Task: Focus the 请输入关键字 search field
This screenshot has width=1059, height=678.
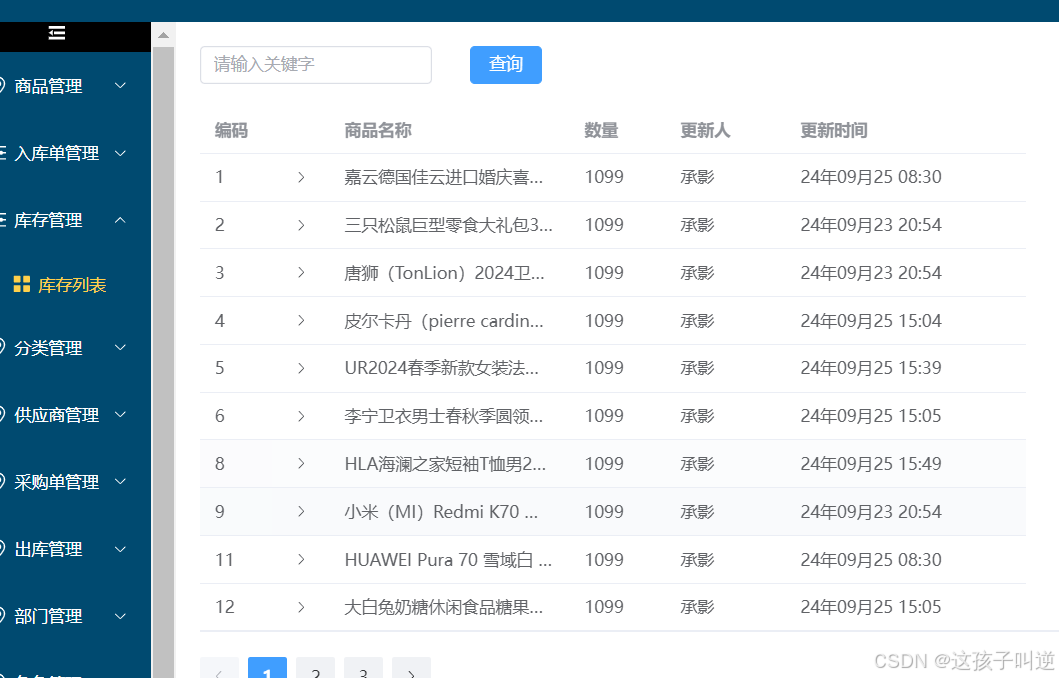Action: 316,65
